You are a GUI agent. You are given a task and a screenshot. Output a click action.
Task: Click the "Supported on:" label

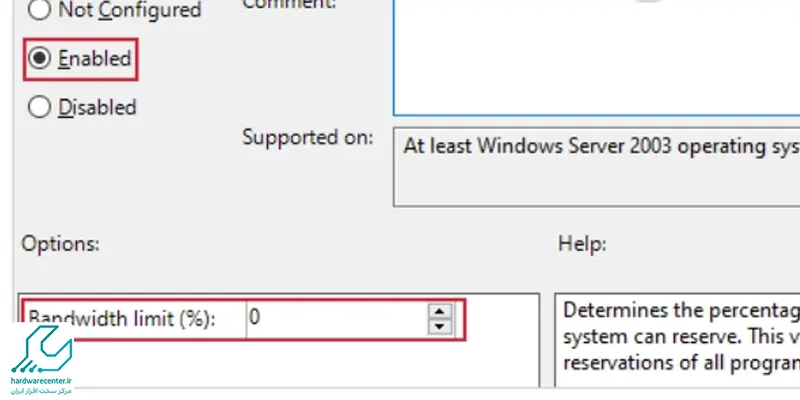point(308,138)
